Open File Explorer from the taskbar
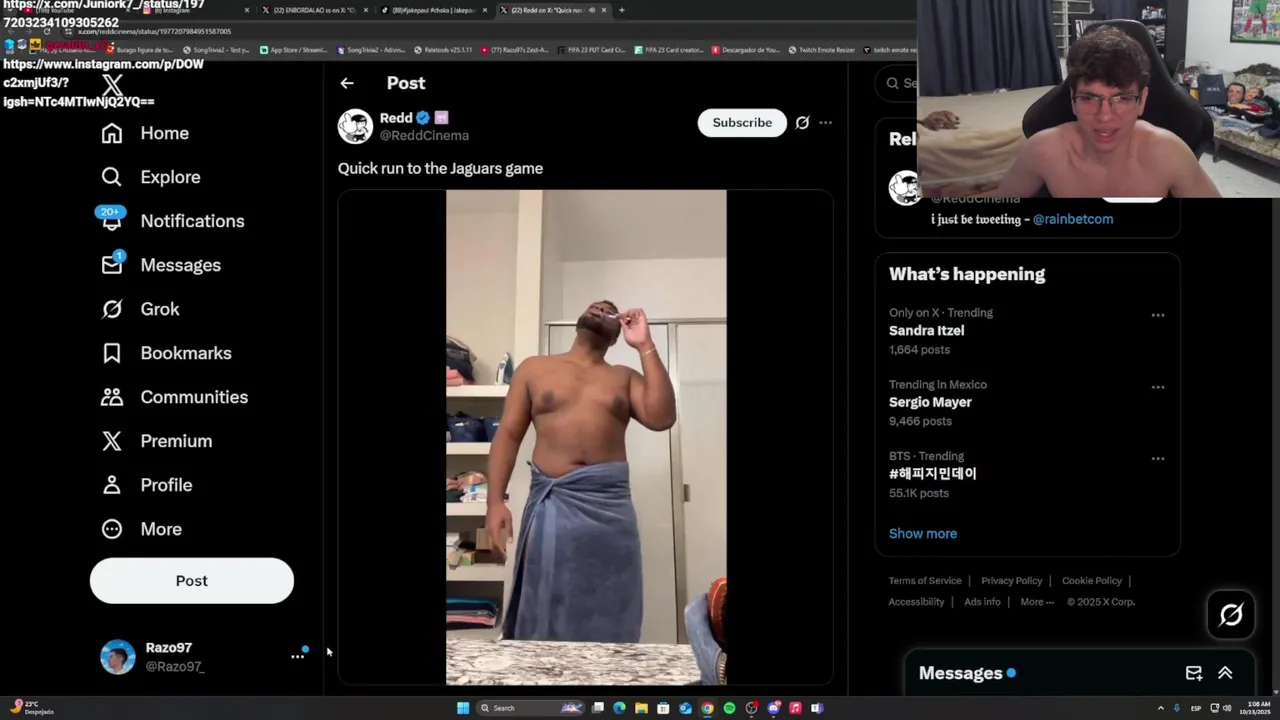Image resolution: width=1280 pixels, height=720 pixels. 641,708
